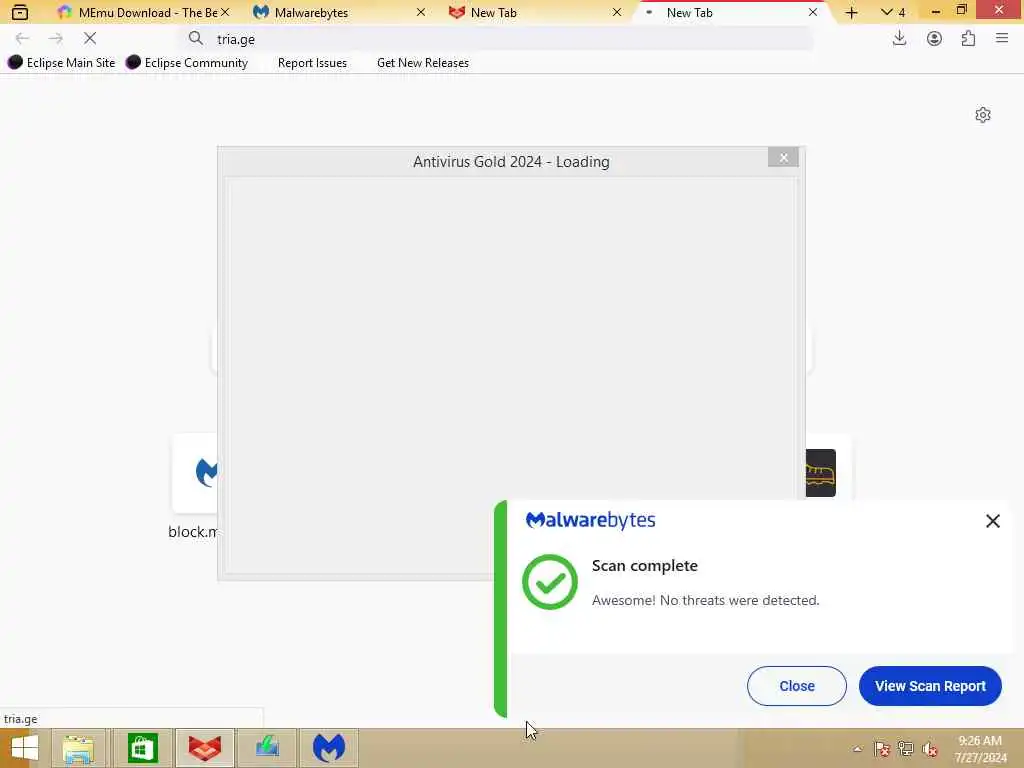Open Action Center flag tray icon
This screenshot has height=768, width=1024.
point(882,749)
